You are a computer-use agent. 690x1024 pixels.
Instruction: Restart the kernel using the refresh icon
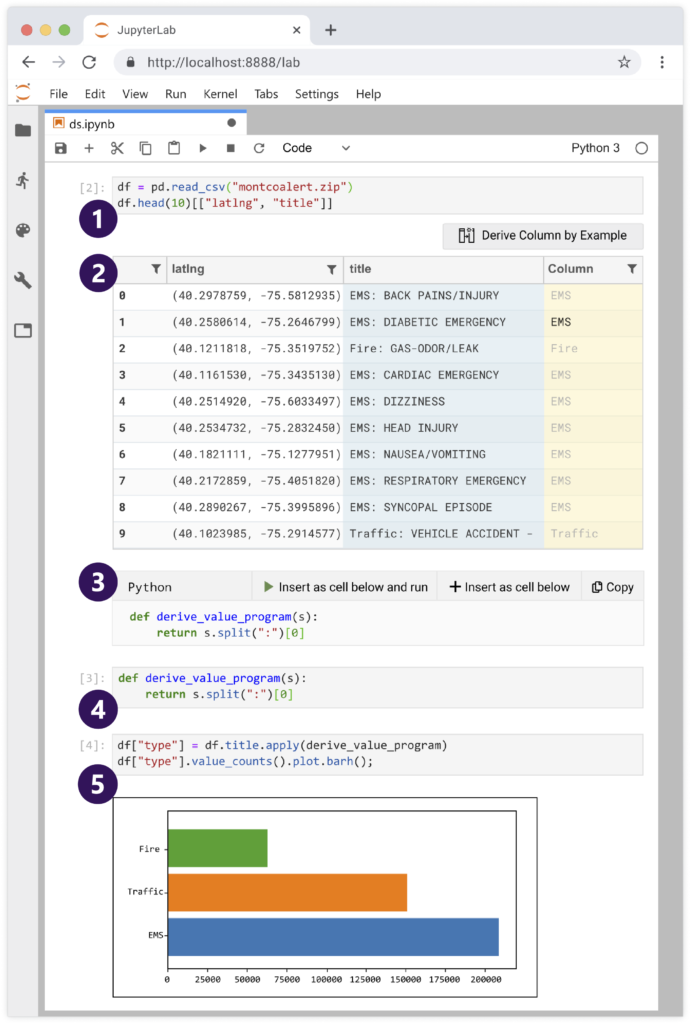pos(259,148)
